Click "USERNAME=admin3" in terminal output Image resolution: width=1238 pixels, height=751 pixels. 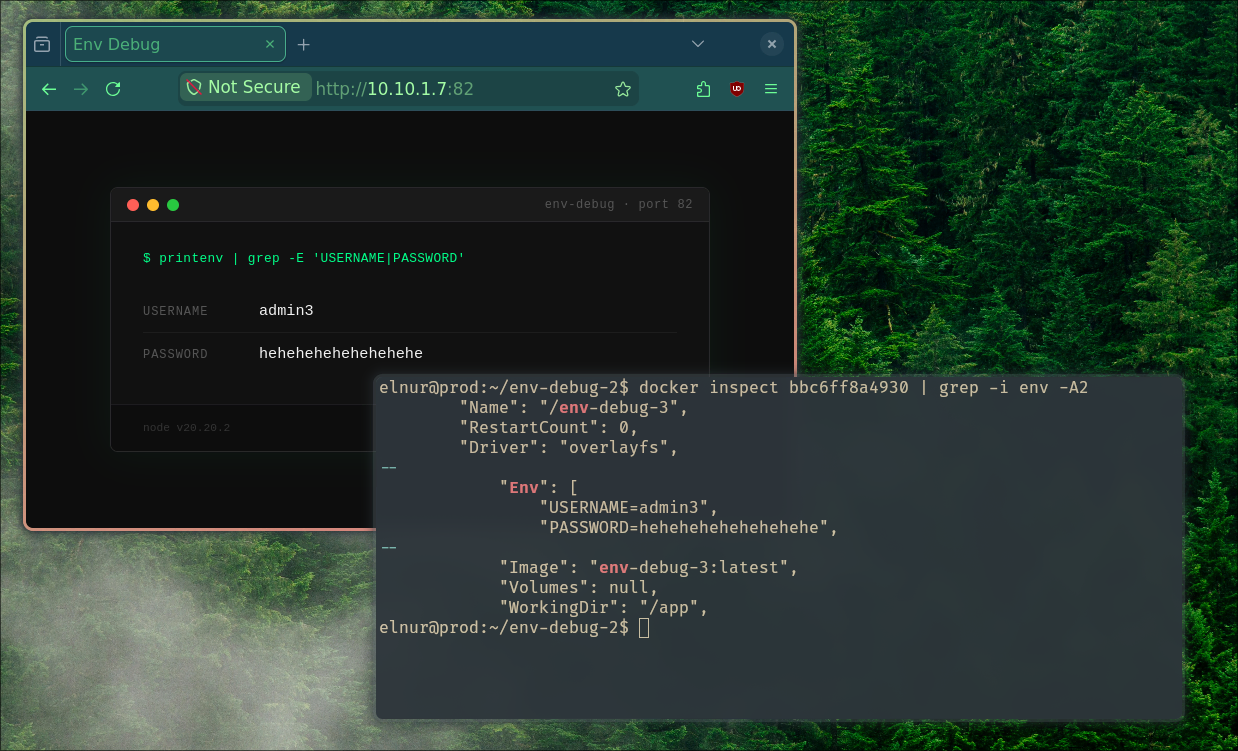pos(629,507)
